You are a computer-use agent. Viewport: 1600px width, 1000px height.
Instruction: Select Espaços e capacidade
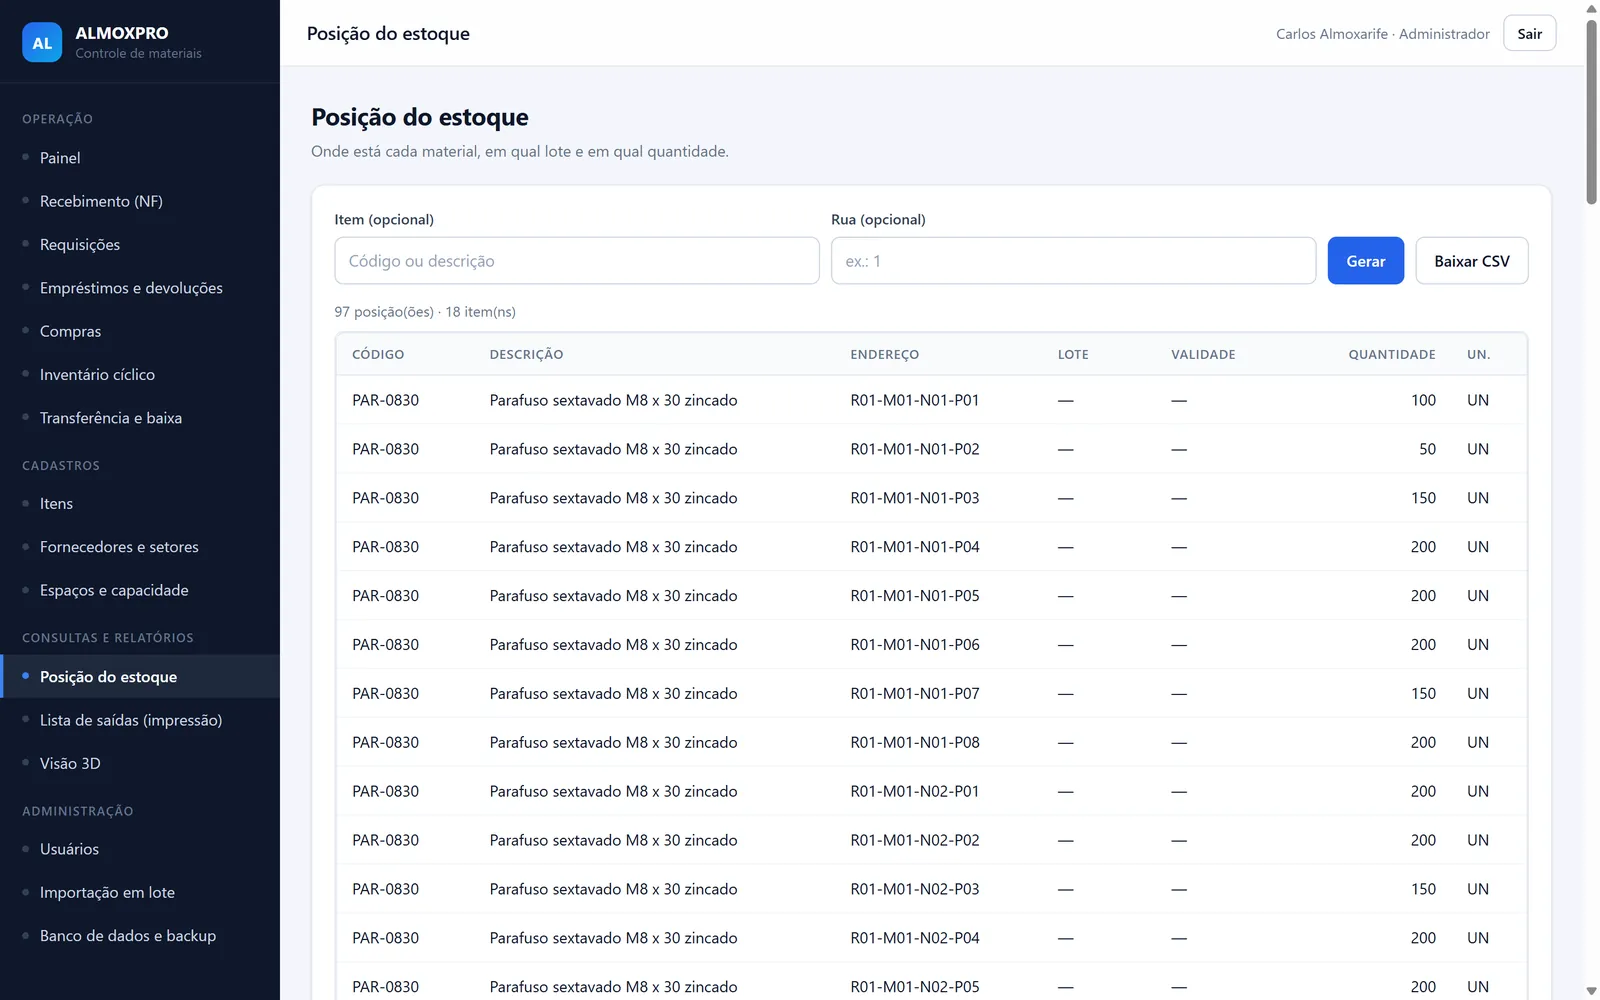(114, 590)
